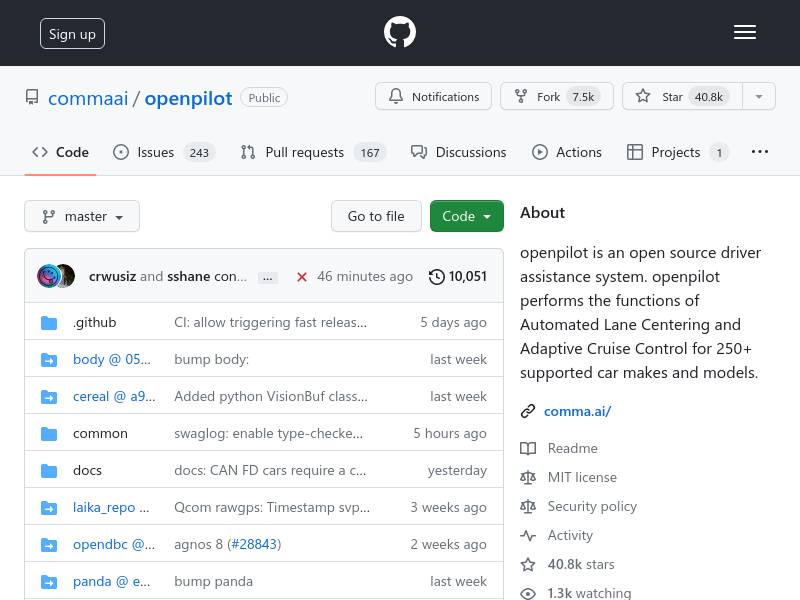800x600 pixels.
Task: Click the docs folder icon
Action: pos(49,470)
